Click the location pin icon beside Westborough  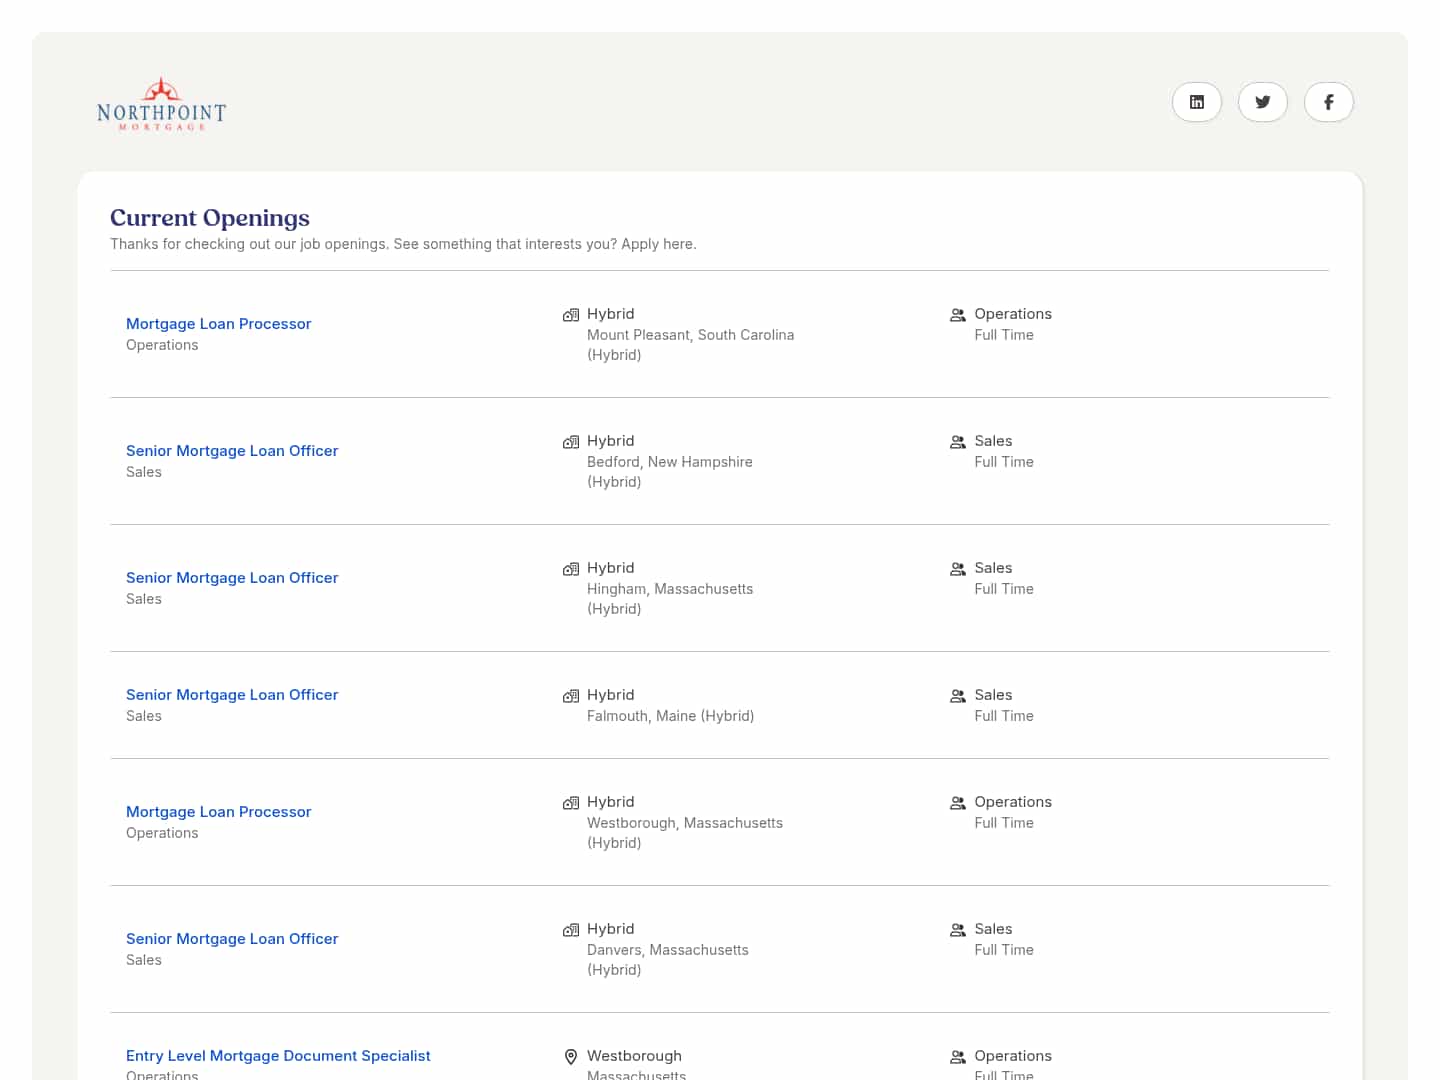pos(571,1057)
